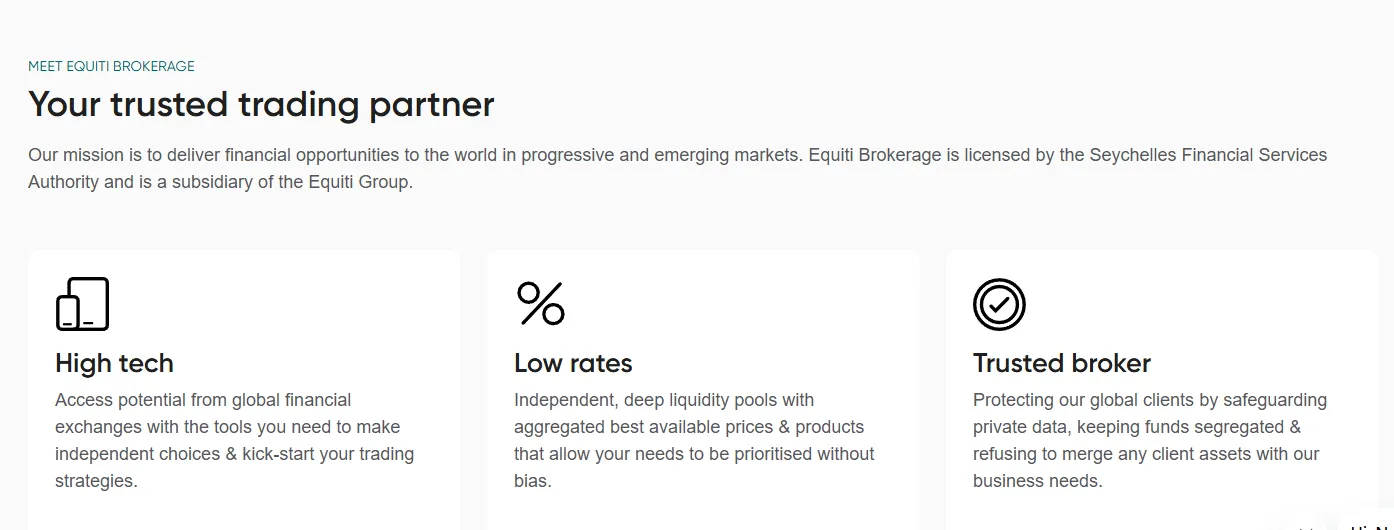Click the devices icon above High tech
The width and height of the screenshot is (1394, 530).
[82, 304]
